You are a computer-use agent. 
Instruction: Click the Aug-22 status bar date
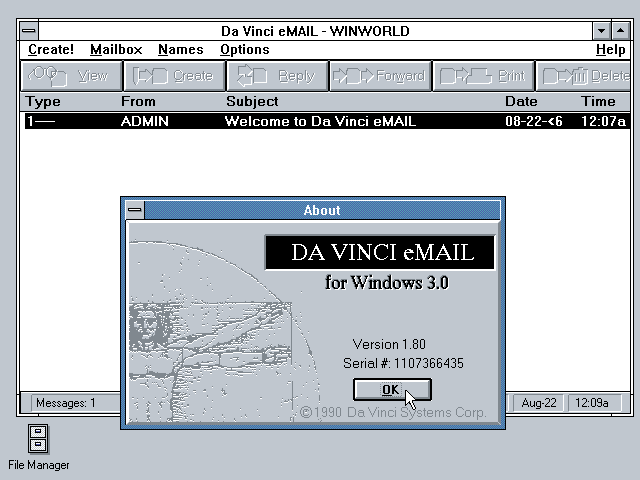539,403
